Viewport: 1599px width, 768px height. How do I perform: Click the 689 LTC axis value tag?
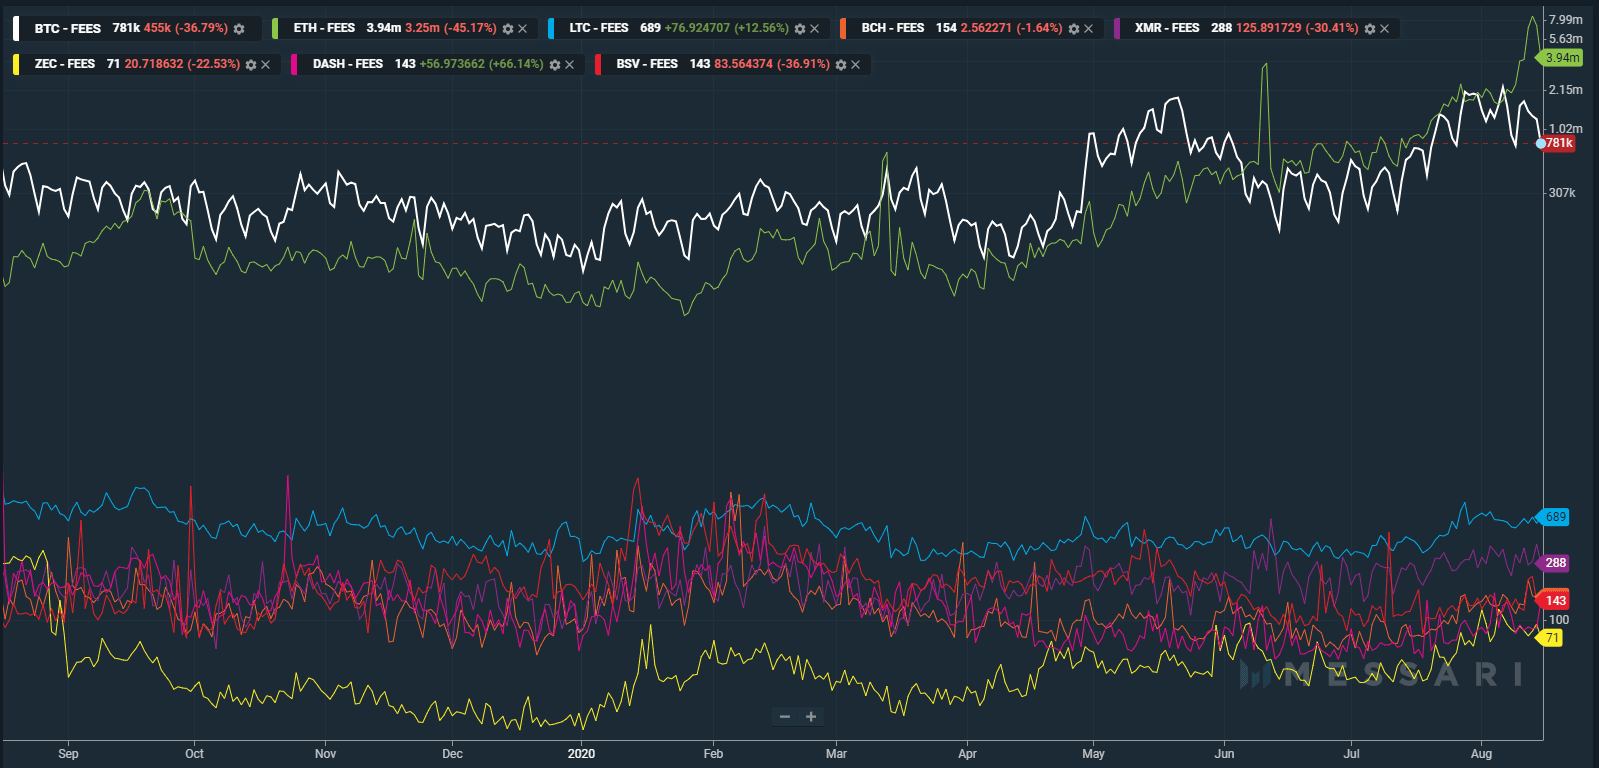[x=1554, y=517]
